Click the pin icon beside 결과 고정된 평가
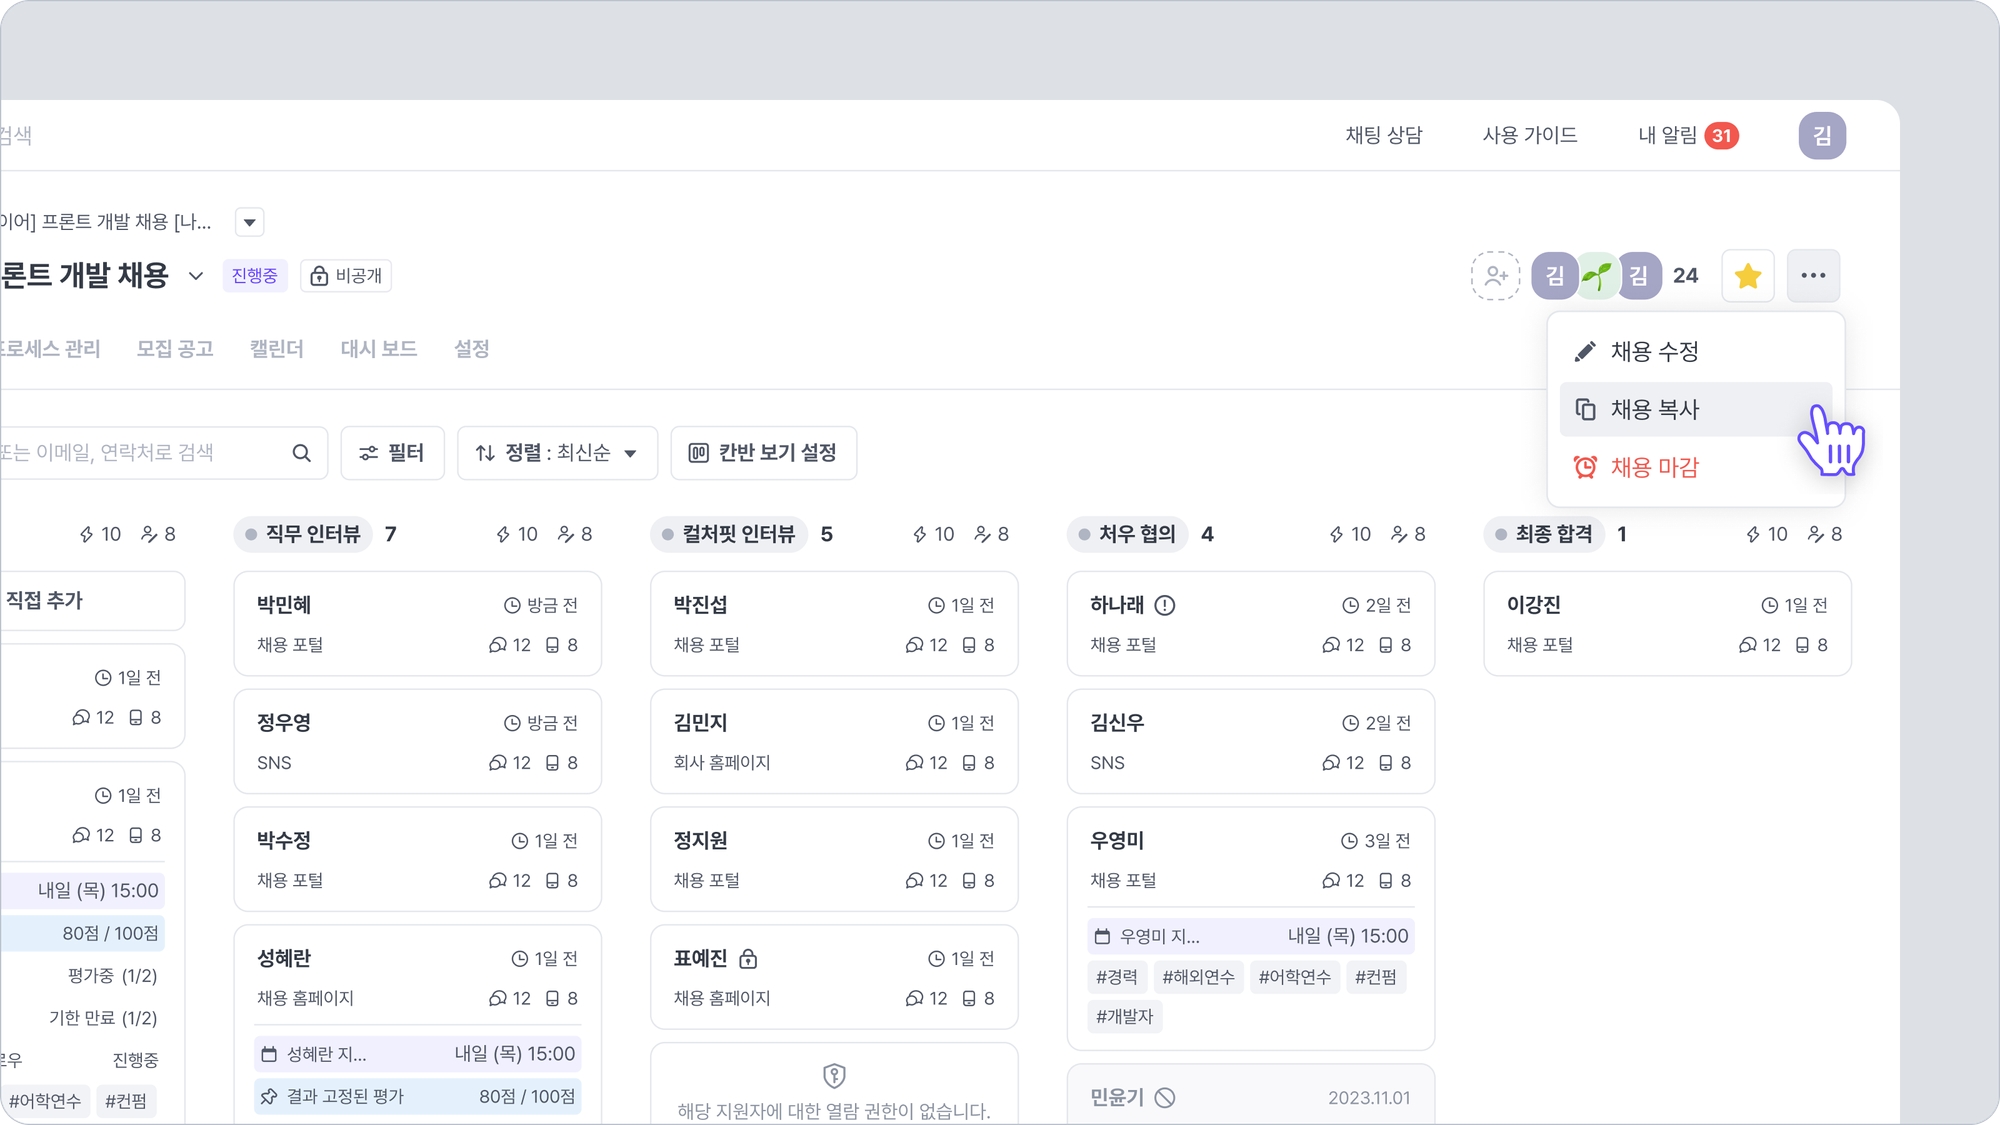The image size is (2000, 1125). coord(269,1097)
